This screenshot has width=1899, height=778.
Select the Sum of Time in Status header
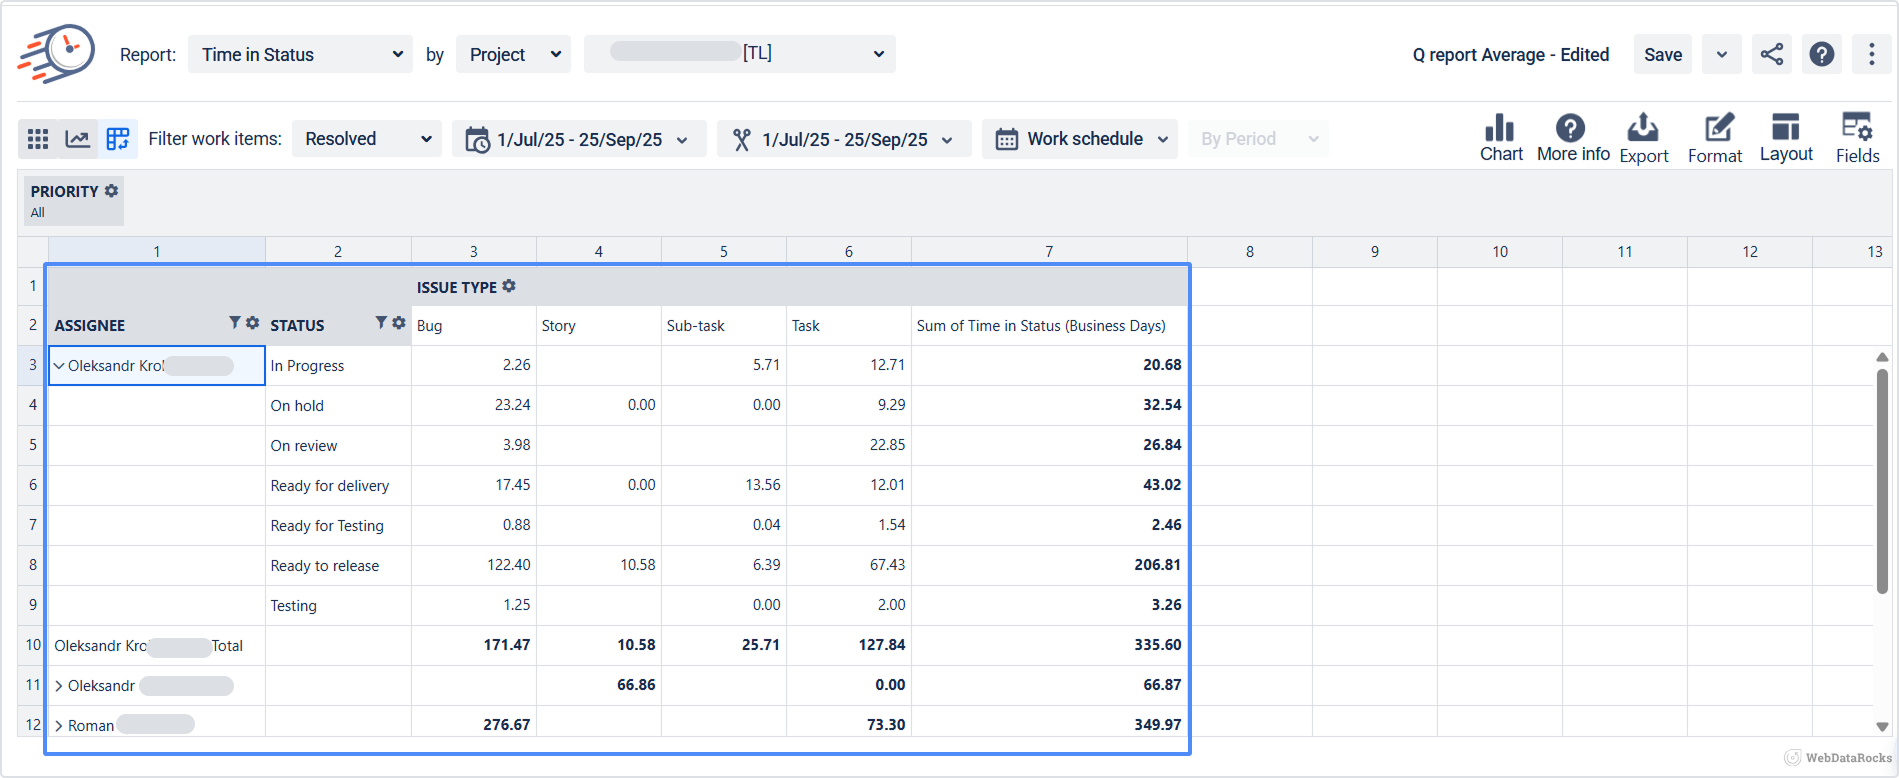(1049, 326)
